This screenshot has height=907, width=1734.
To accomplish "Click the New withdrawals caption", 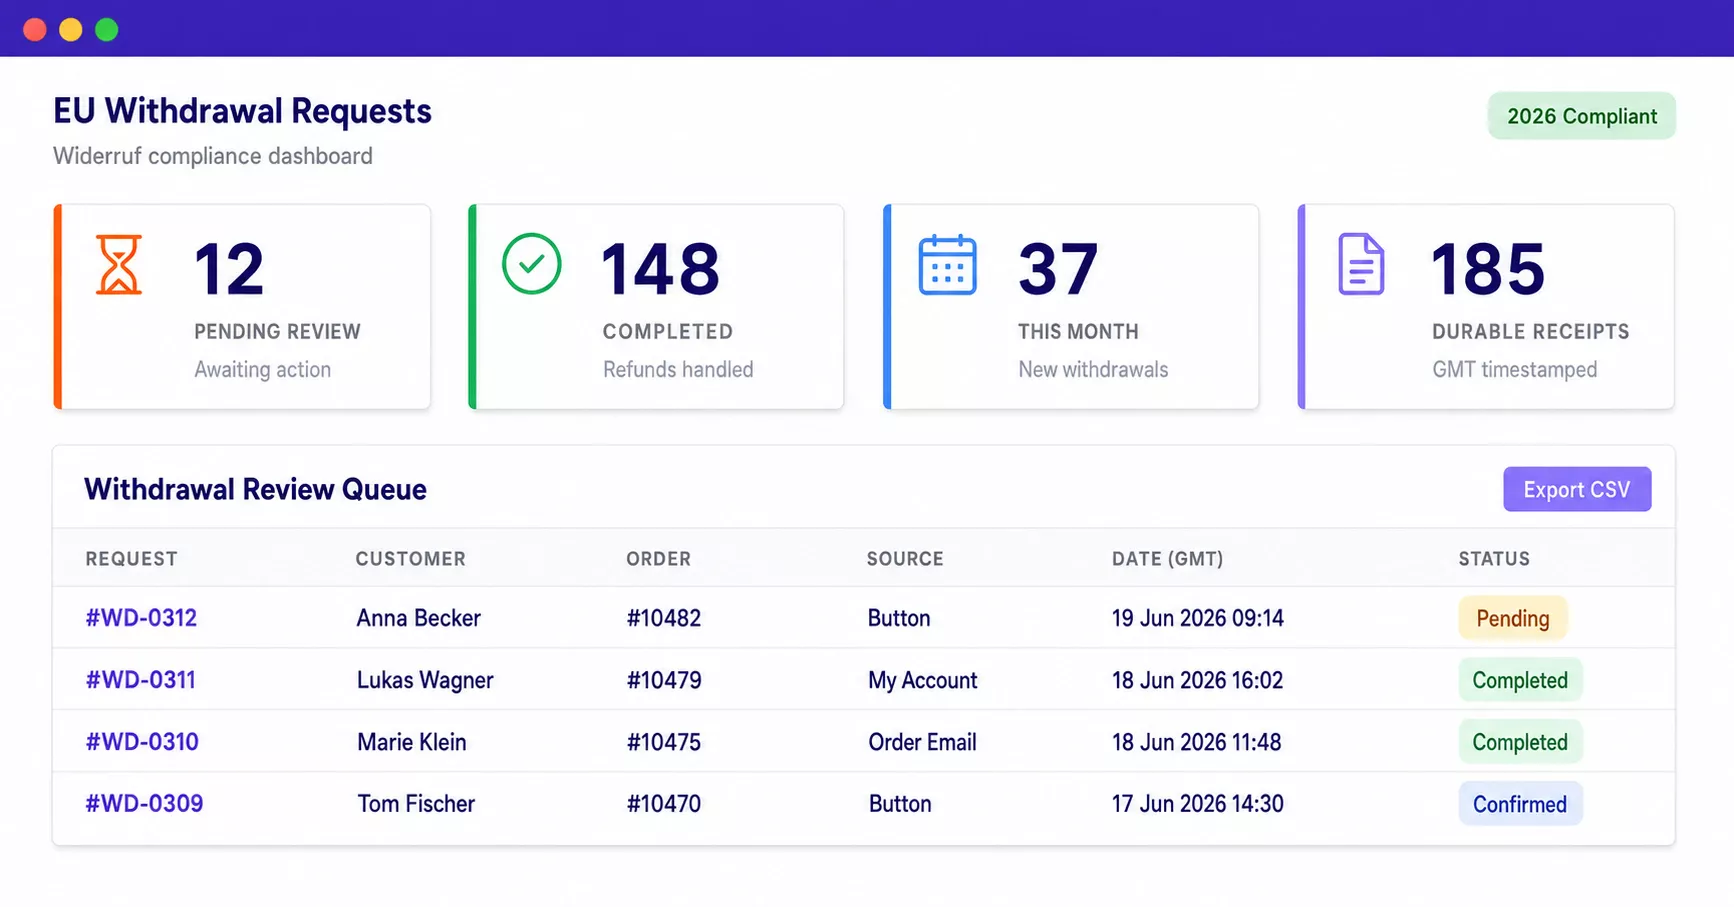I will tap(1093, 369).
